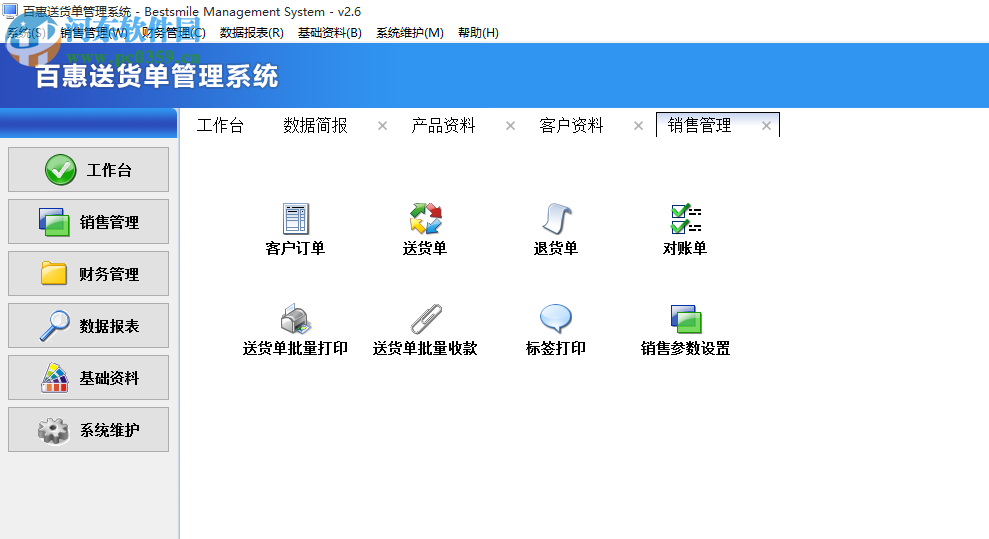Close the 数据简报 tab
This screenshot has height=539, width=989.
click(x=382, y=126)
